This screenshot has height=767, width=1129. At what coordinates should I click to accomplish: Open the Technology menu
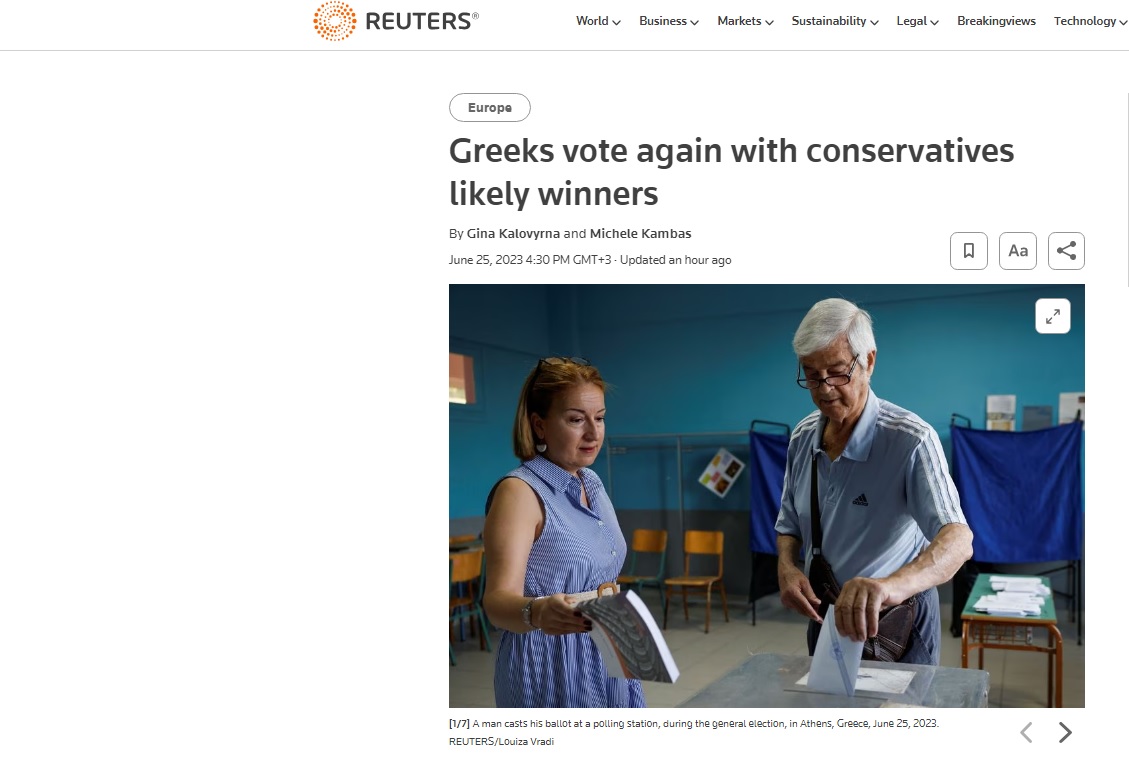(1090, 21)
